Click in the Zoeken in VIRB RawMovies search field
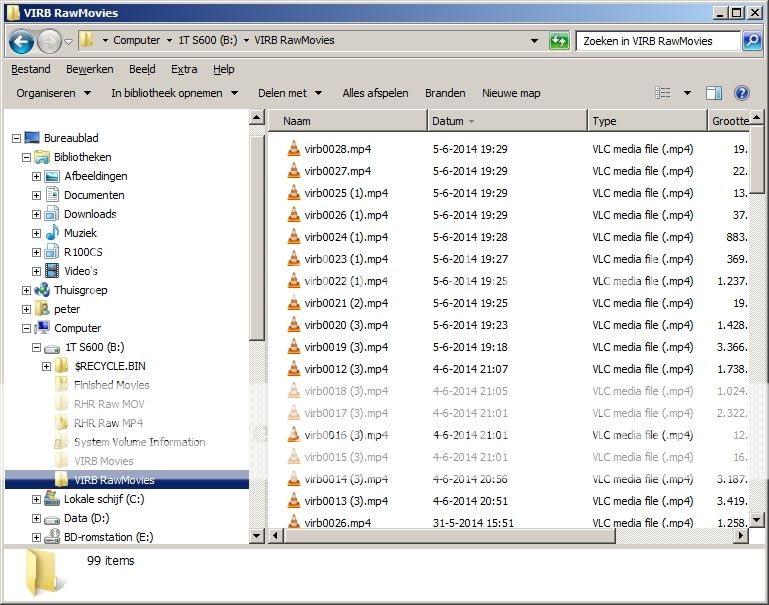This screenshot has height=605, width=769. click(x=656, y=41)
